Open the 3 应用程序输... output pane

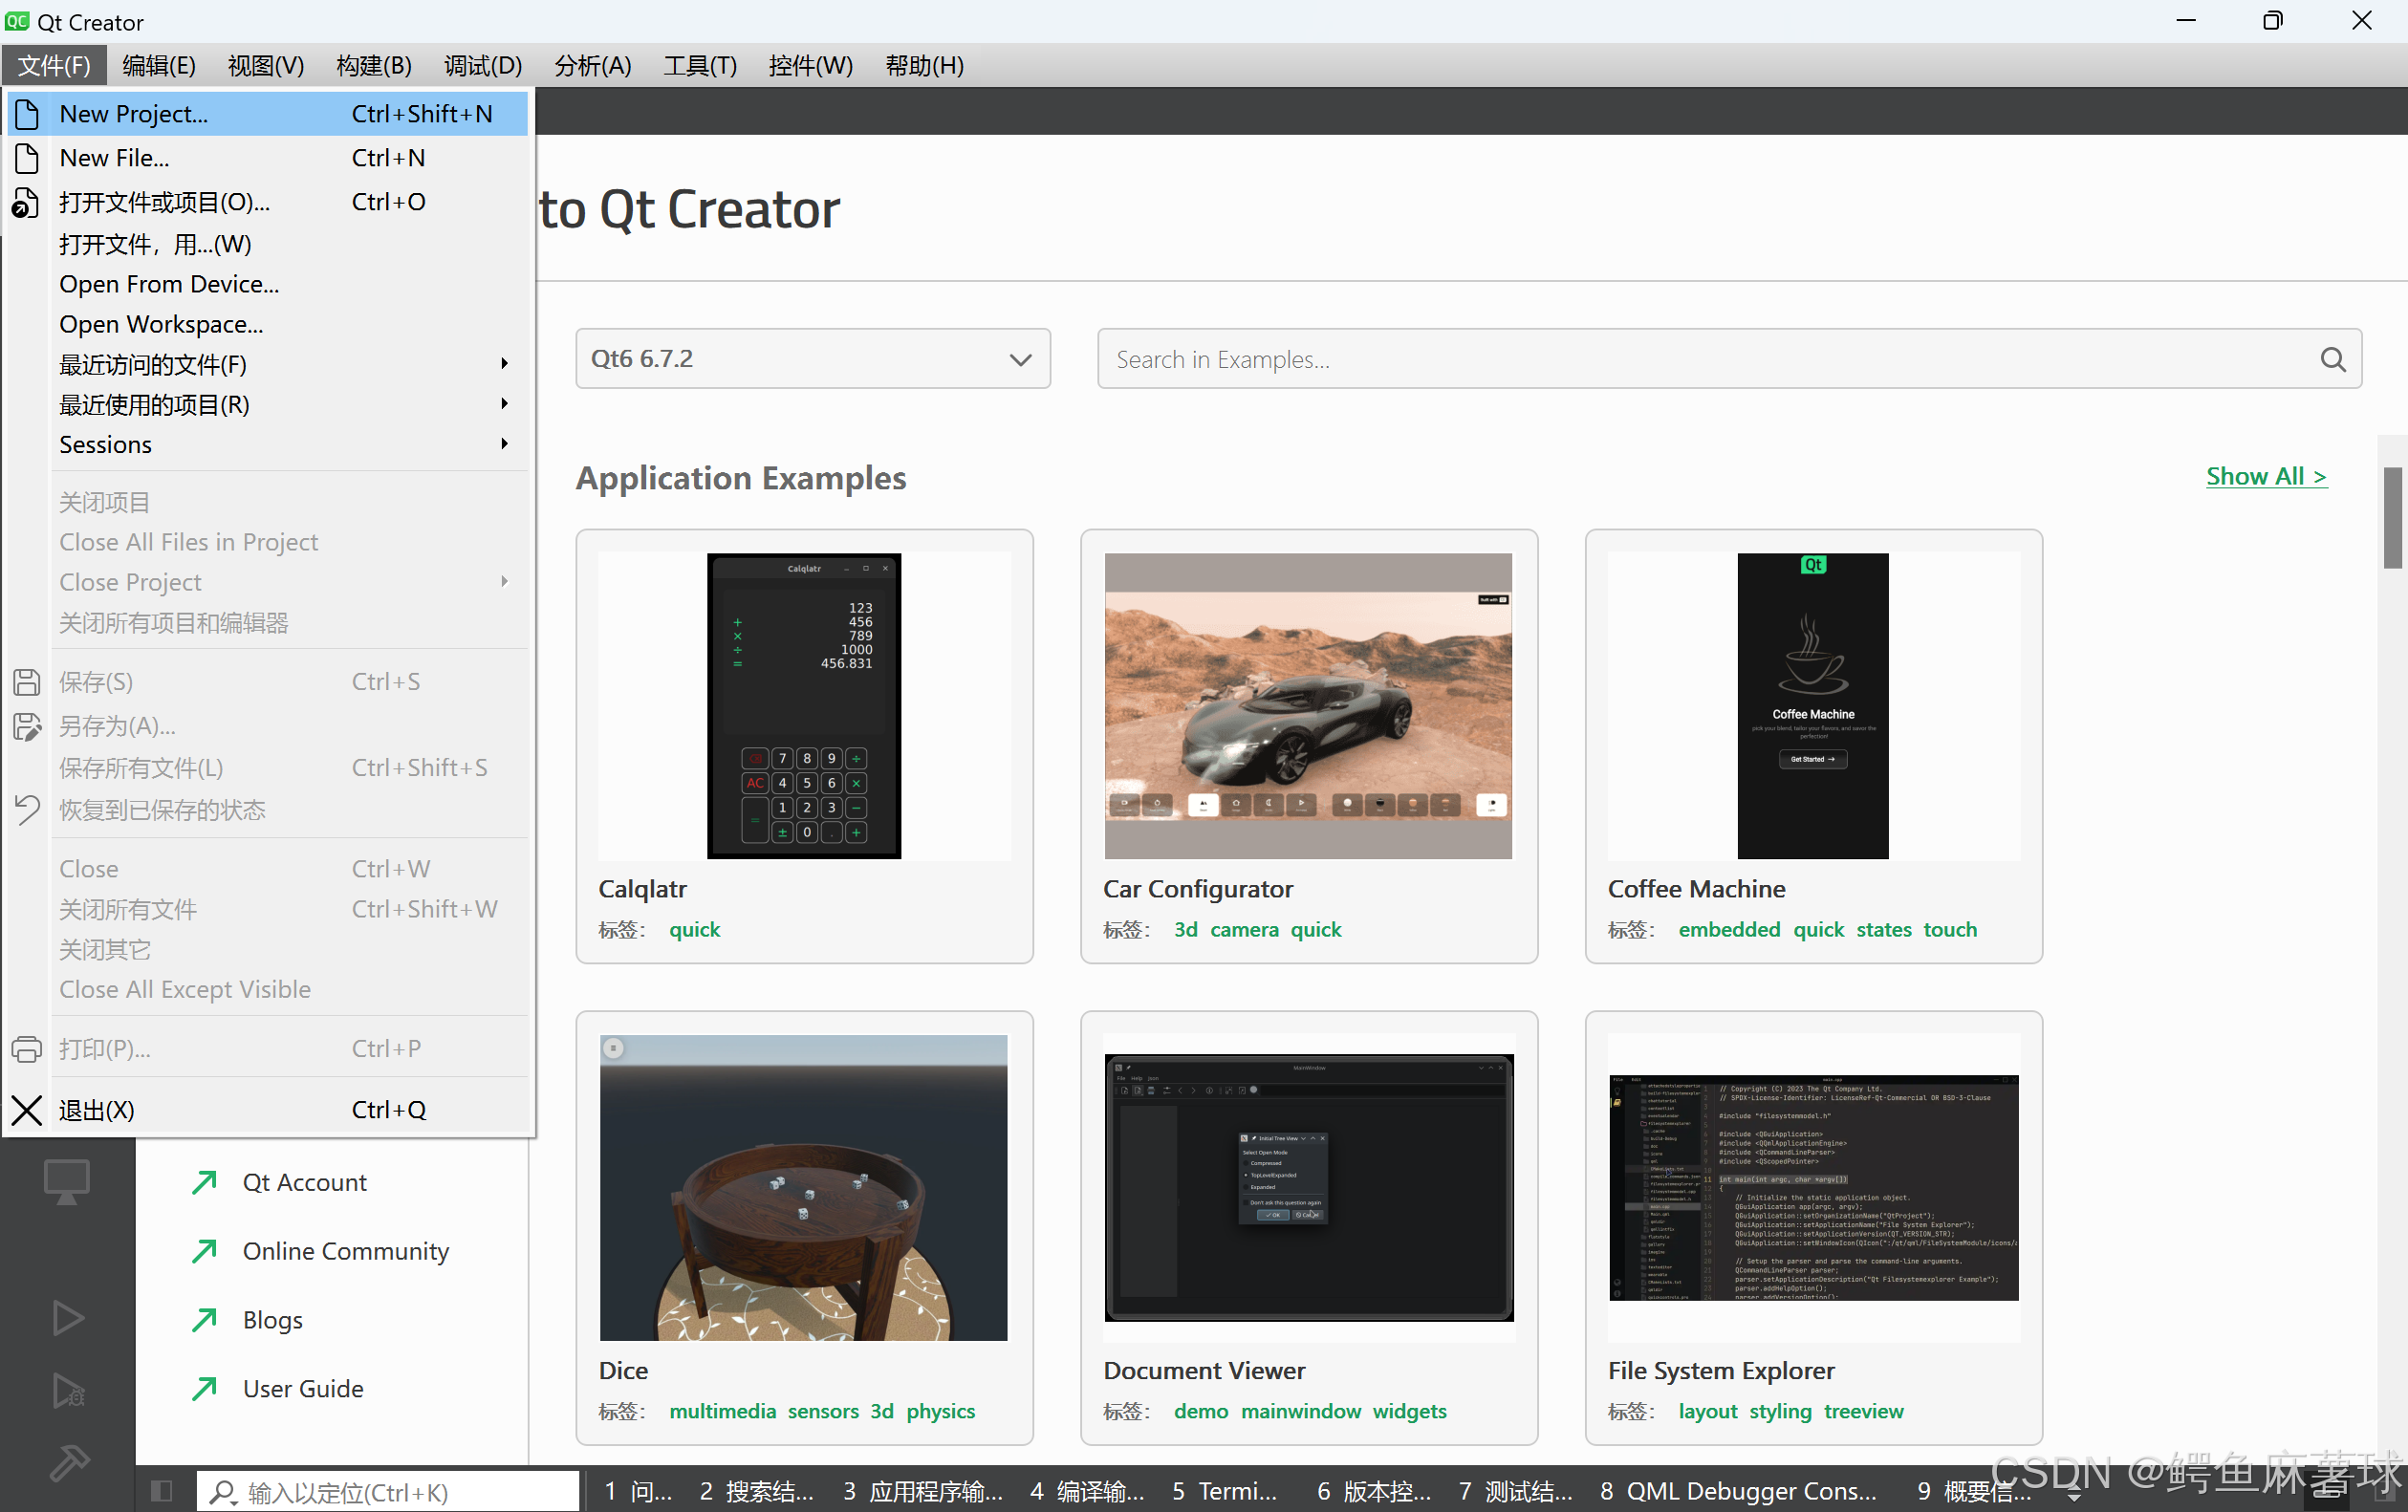click(x=922, y=1491)
